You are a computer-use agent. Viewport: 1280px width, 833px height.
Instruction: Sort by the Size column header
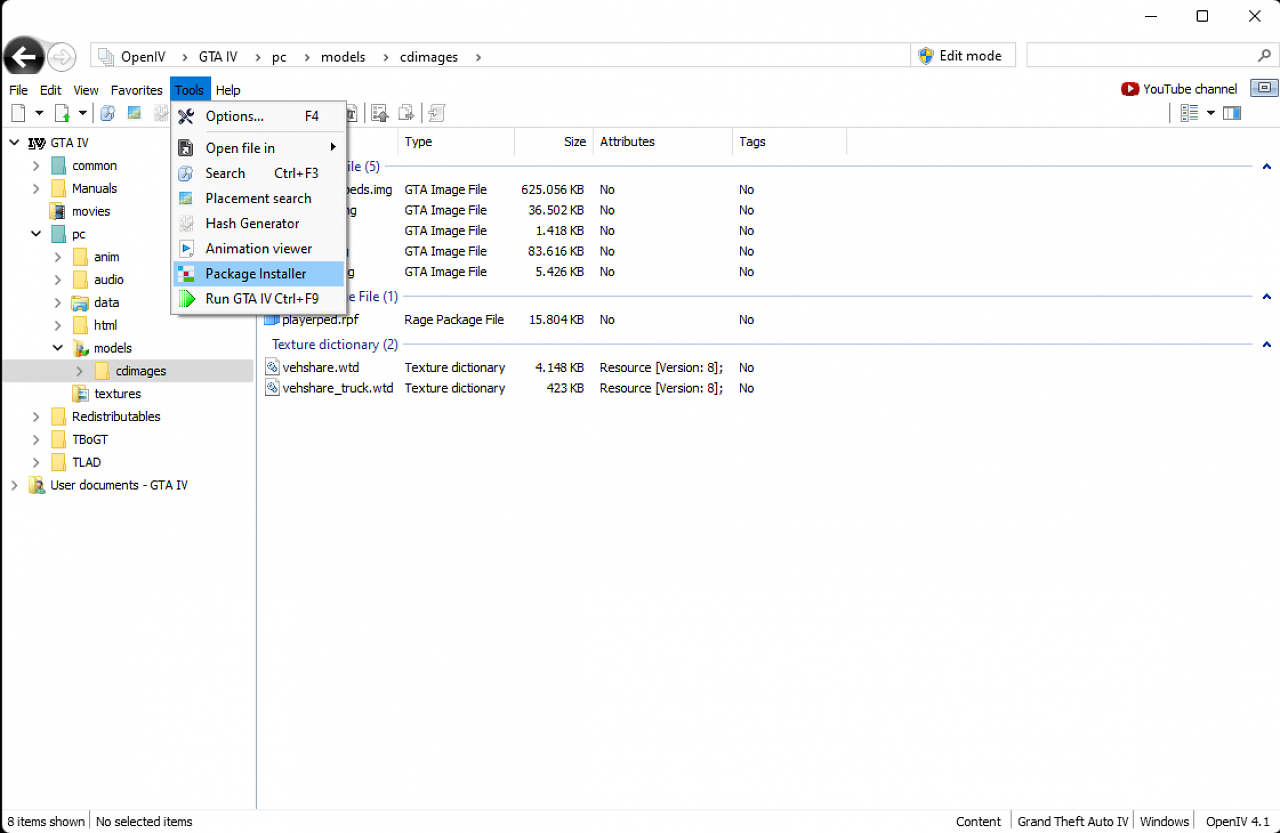[554, 142]
